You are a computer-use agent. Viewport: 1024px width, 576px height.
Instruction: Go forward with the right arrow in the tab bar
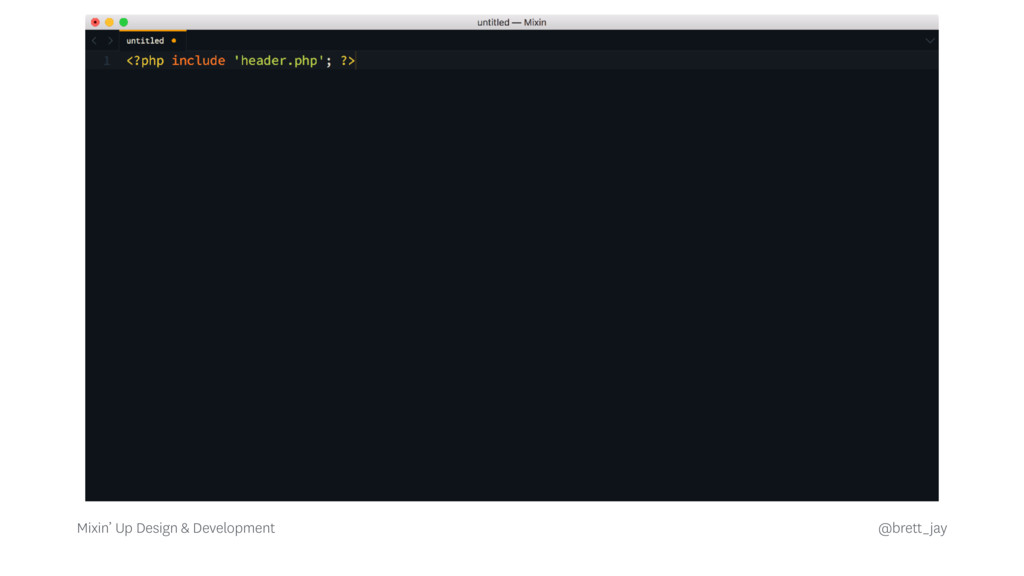(x=110, y=40)
